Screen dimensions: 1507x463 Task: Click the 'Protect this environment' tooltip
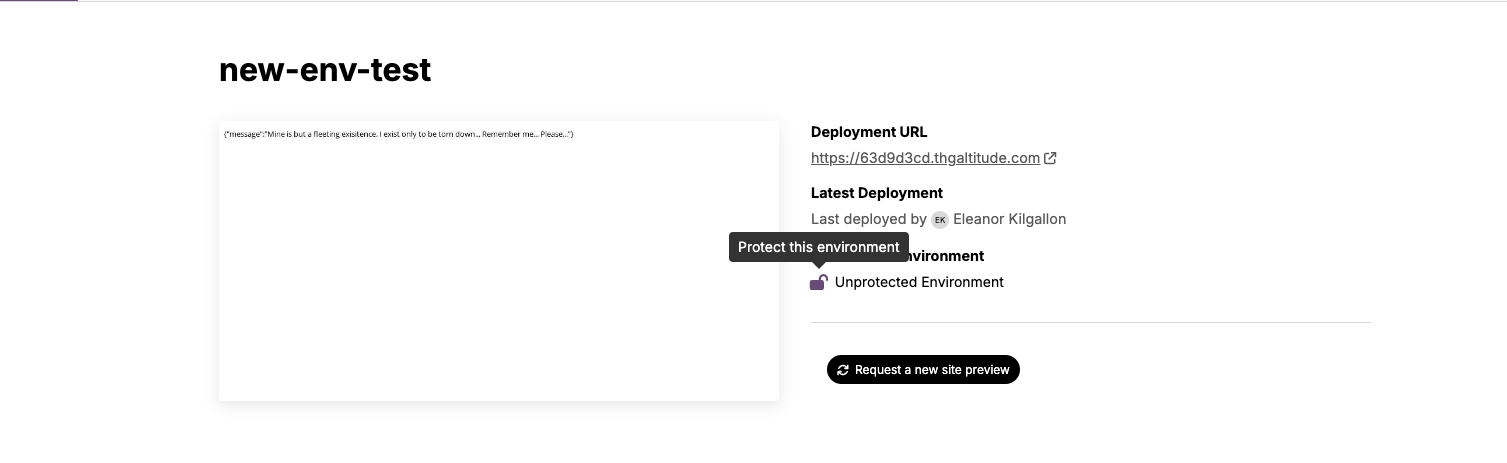pos(819,247)
